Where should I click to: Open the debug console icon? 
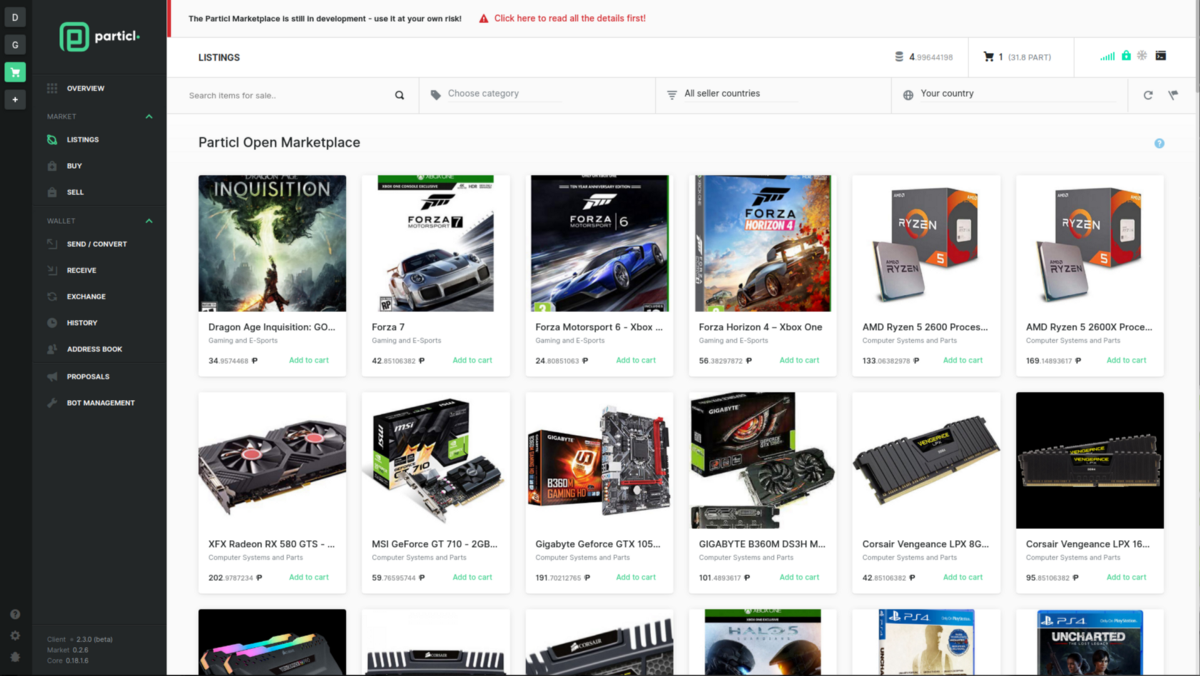pos(1160,56)
